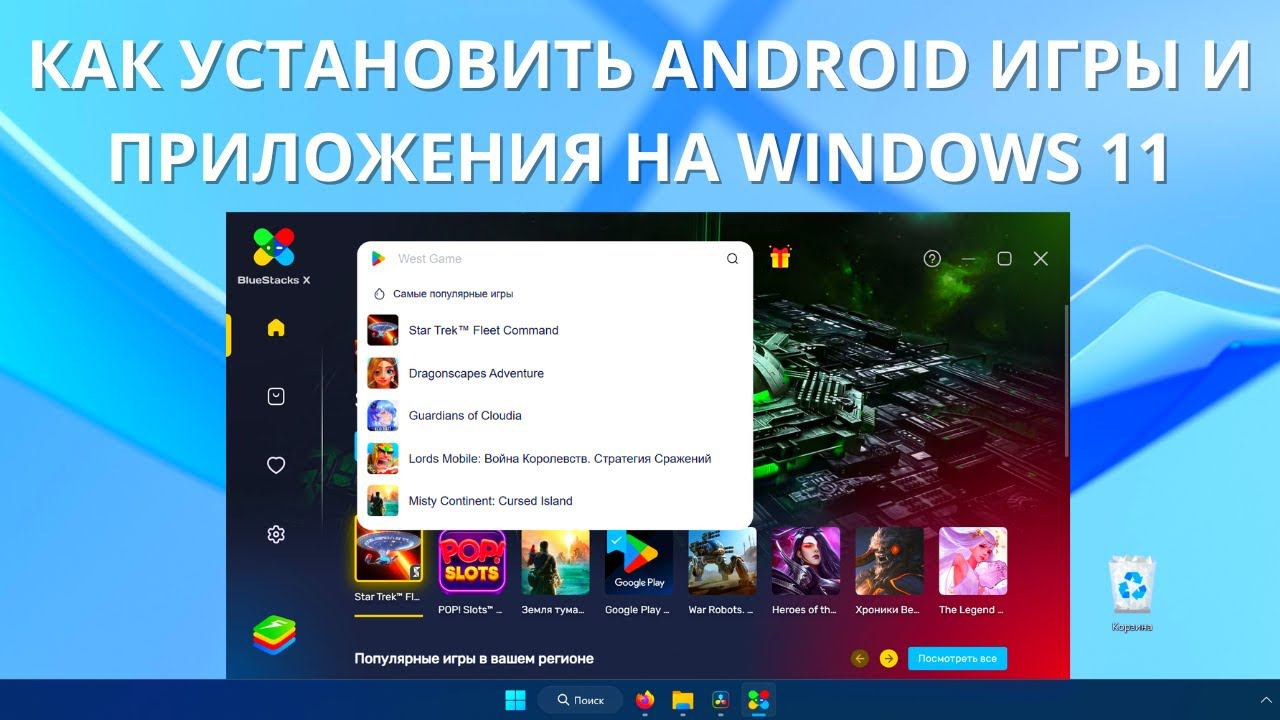The width and height of the screenshot is (1280, 720).
Task: Open the Favorites heart icon in sidebar
Action: click(x=276, y=465)
